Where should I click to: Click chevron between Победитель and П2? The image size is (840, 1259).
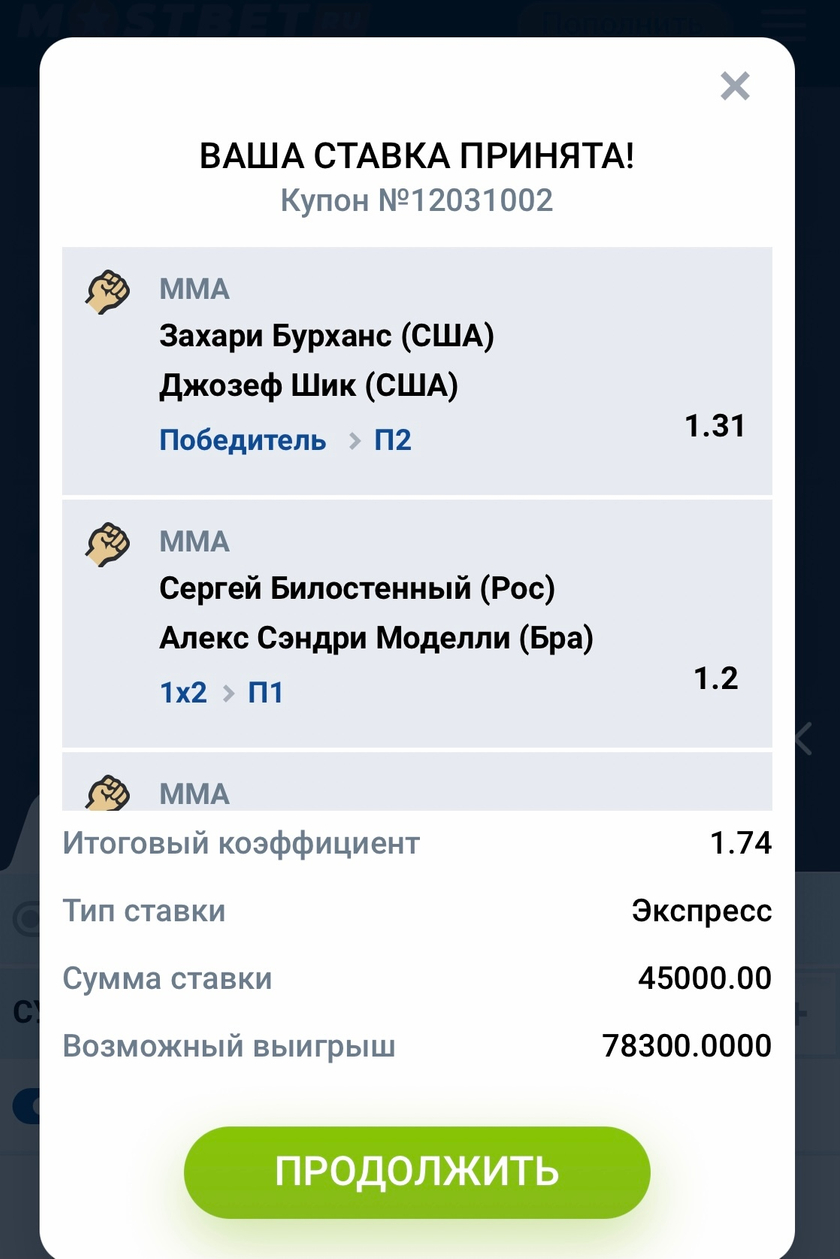353,441
